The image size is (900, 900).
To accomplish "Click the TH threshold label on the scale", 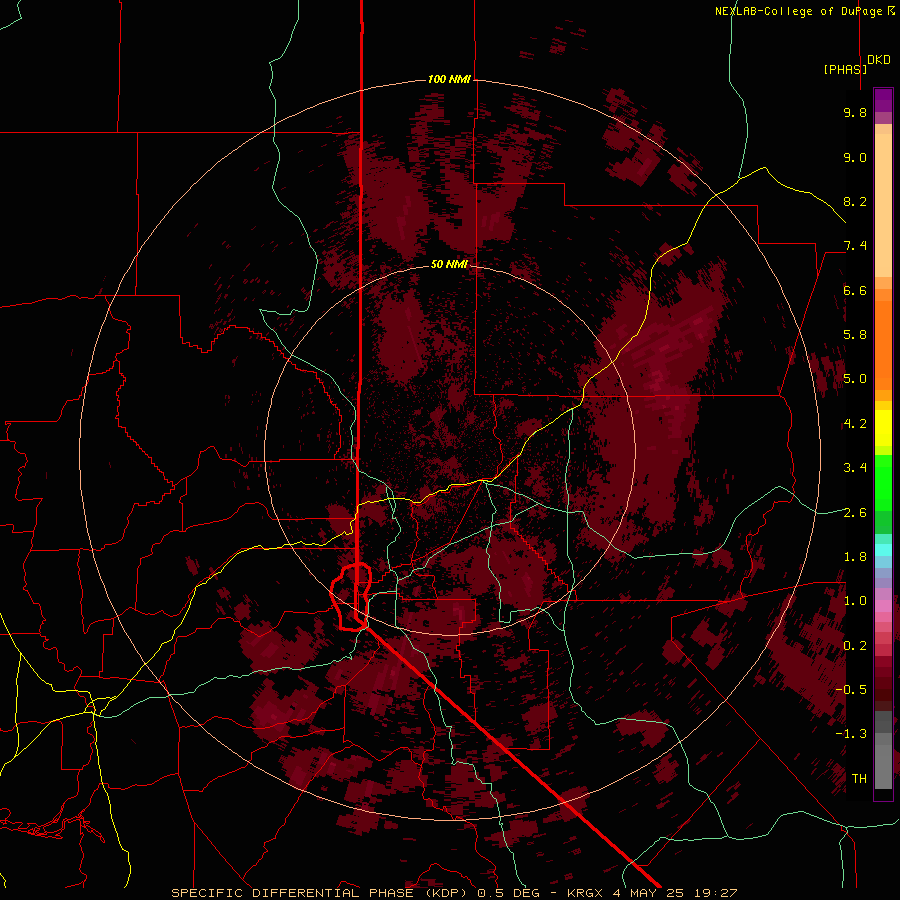I will 859,779.
